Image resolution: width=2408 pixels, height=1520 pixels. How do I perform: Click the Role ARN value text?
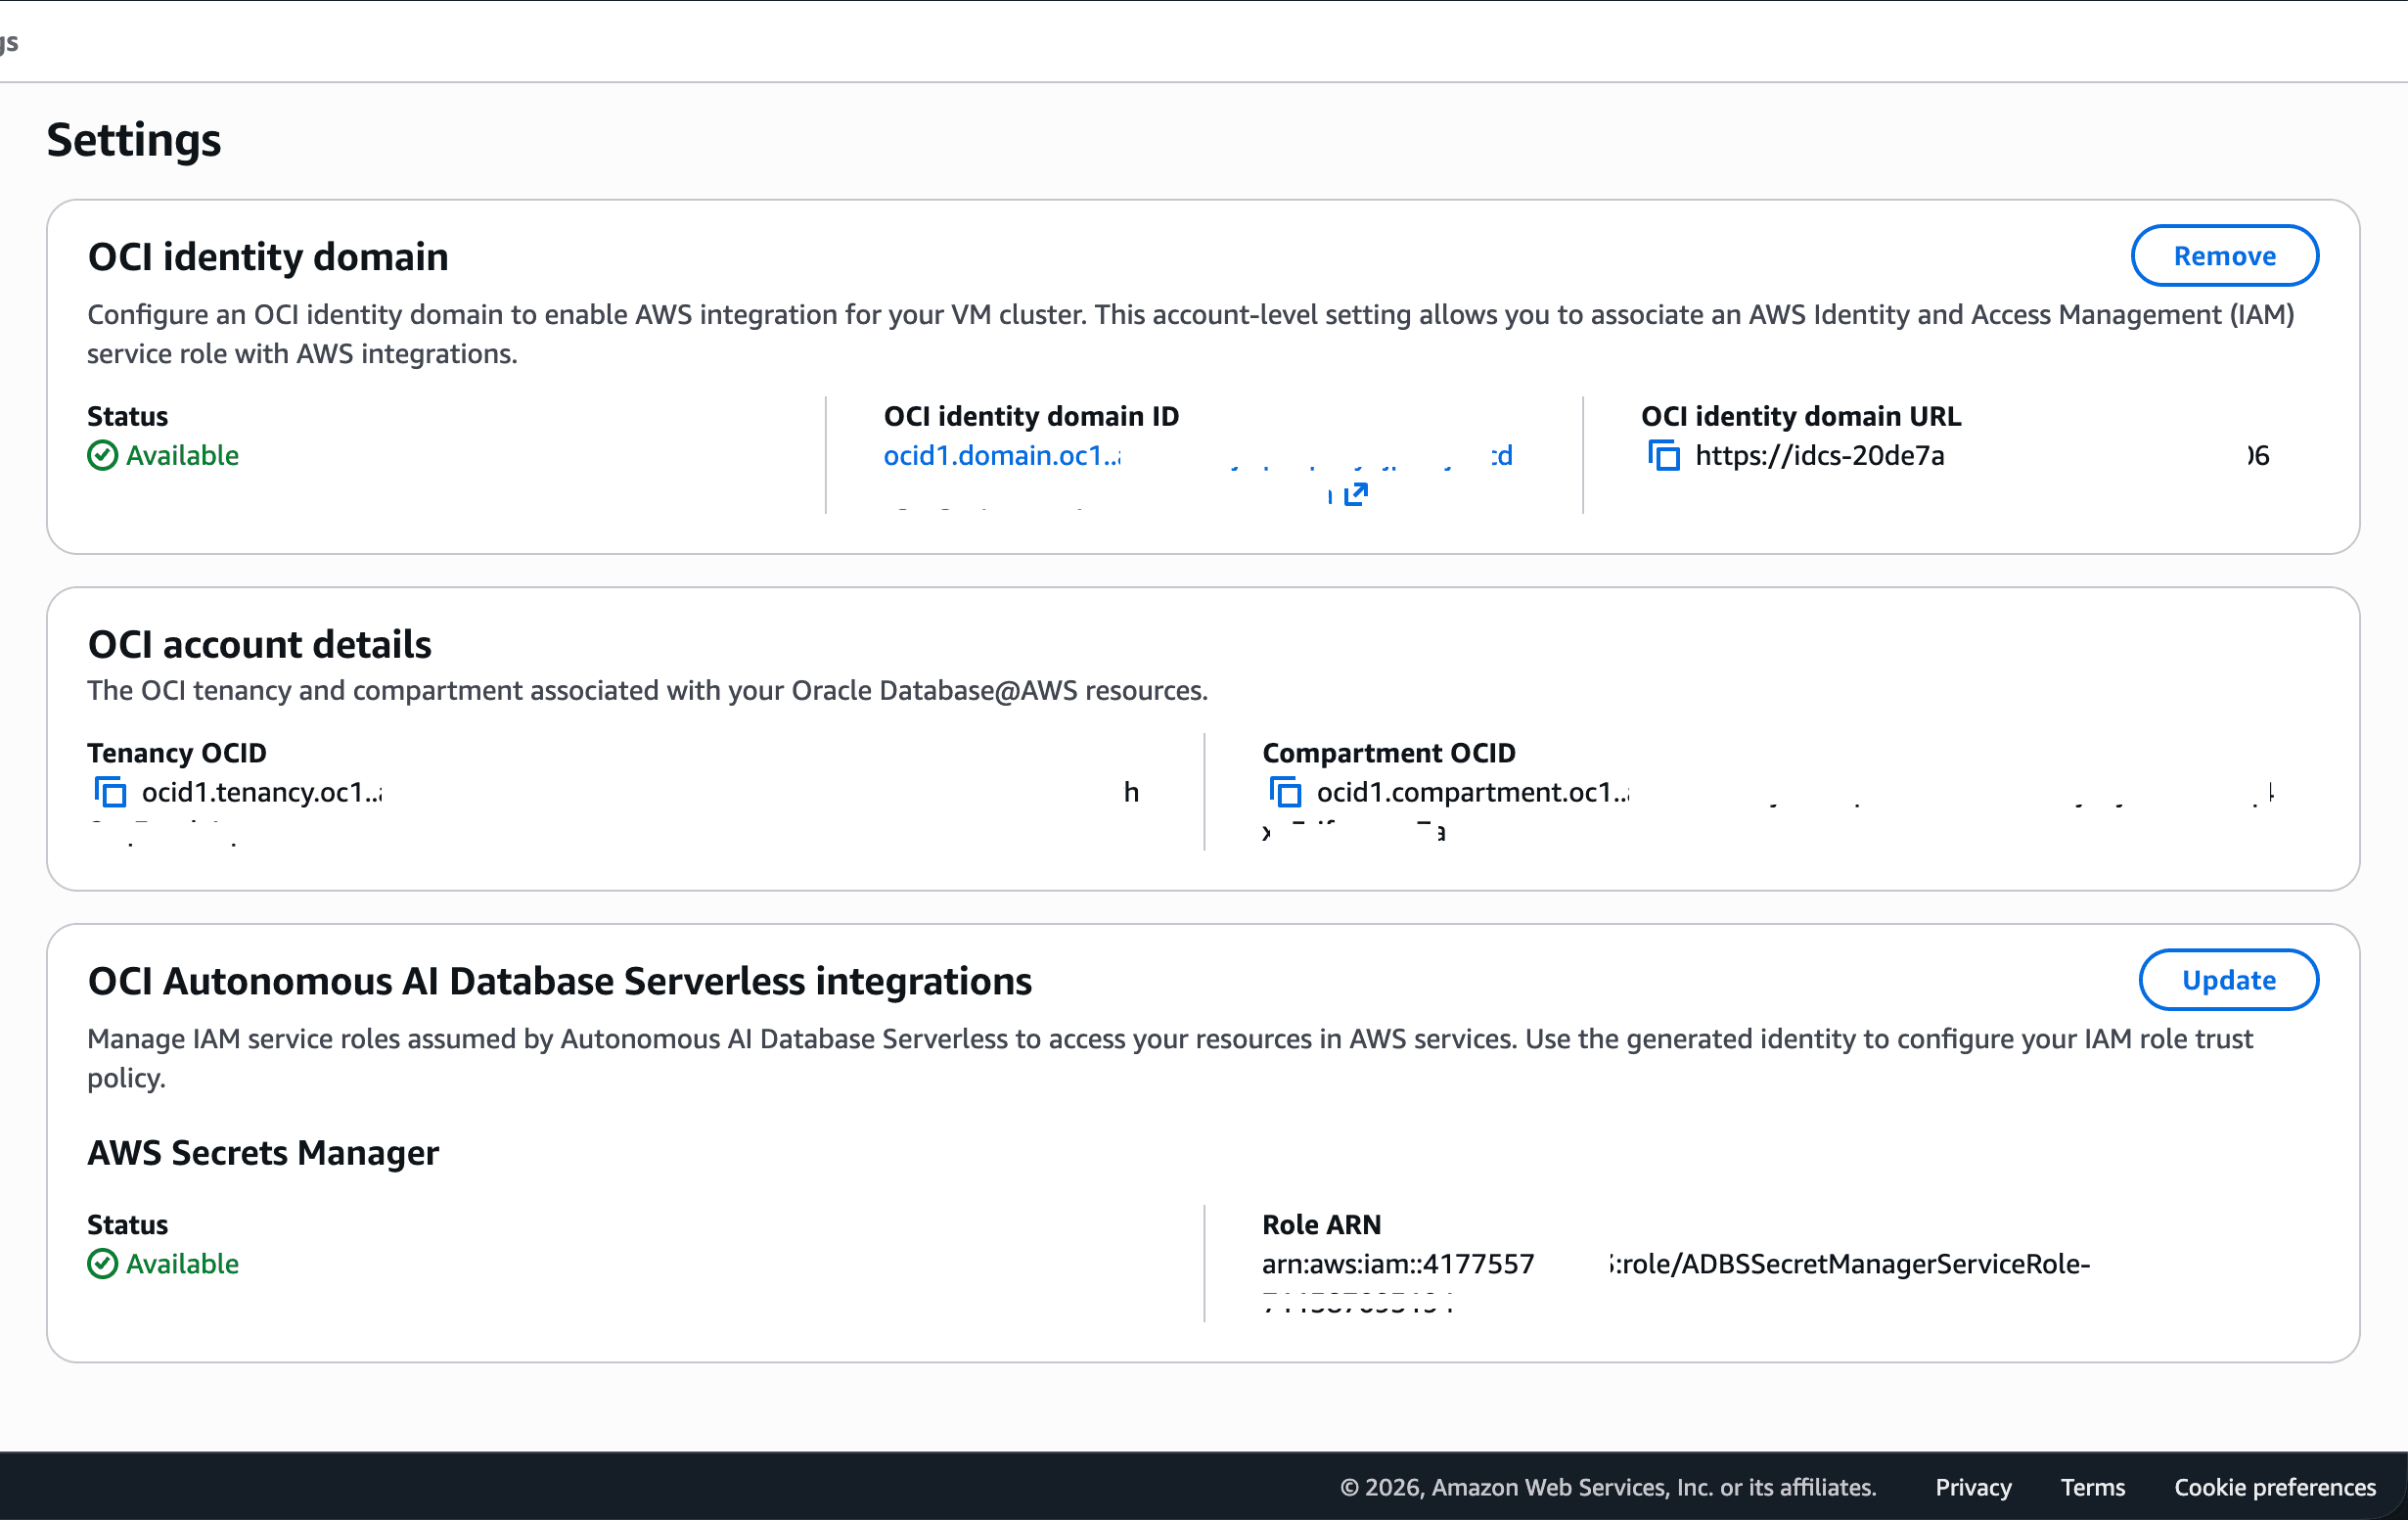pyautogui.click(x=1675, y=1264)
